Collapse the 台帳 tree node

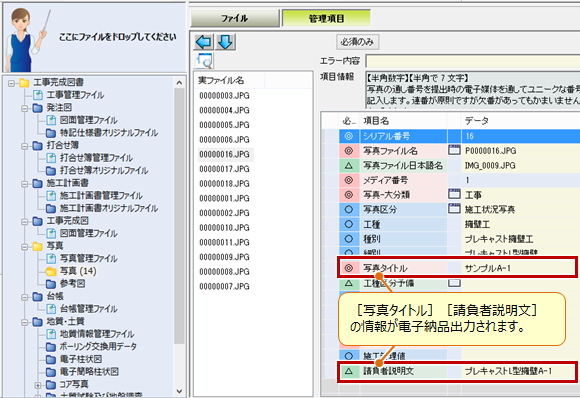coord(25,297)
